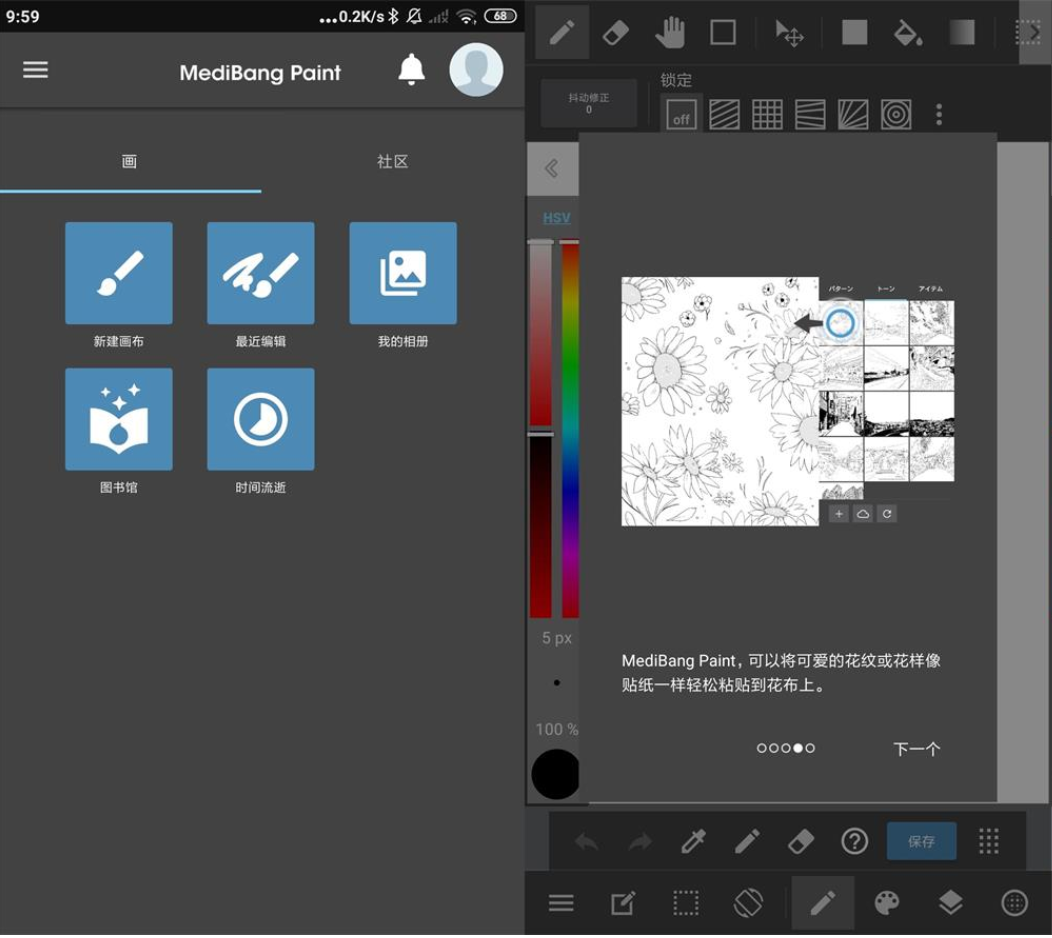This screenshot has height=938, width=1052.
Task: Select the eraser in shortcut bar
Action: click(x=801, y=841)
